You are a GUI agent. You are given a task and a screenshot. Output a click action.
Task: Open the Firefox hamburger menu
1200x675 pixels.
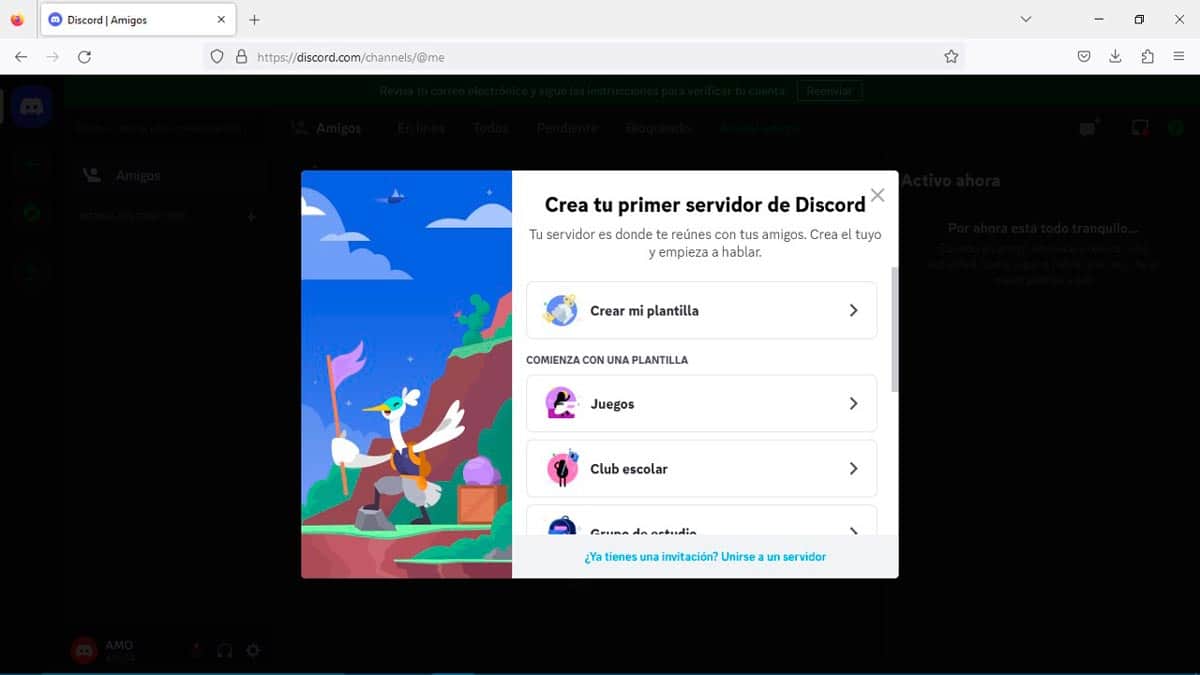click(1179, 57)
